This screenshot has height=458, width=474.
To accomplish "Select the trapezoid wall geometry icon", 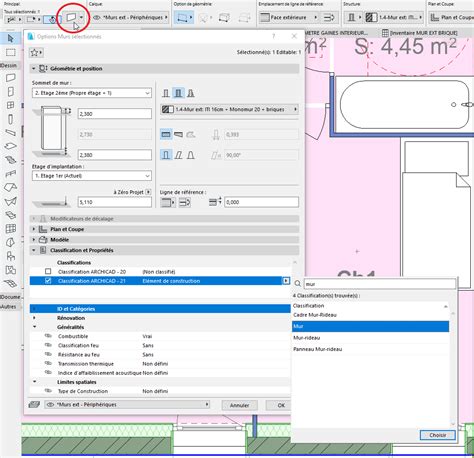I will [x=178, y=135].
